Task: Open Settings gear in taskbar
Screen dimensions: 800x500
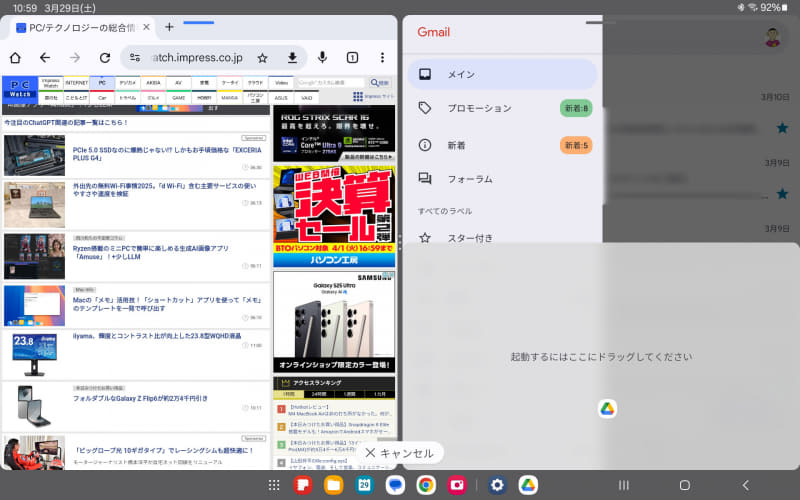Action: pyautogui.click(x=497, y=485)
